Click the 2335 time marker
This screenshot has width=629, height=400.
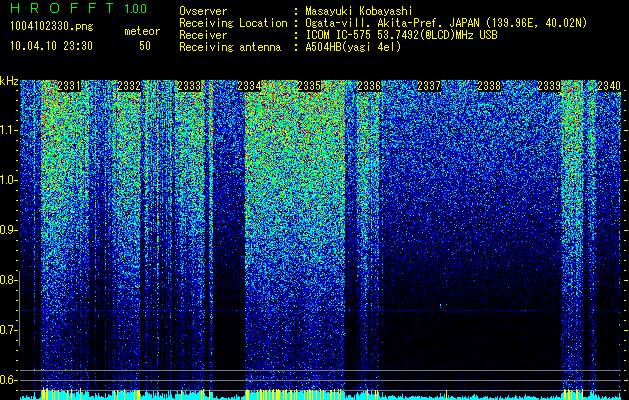309,86
